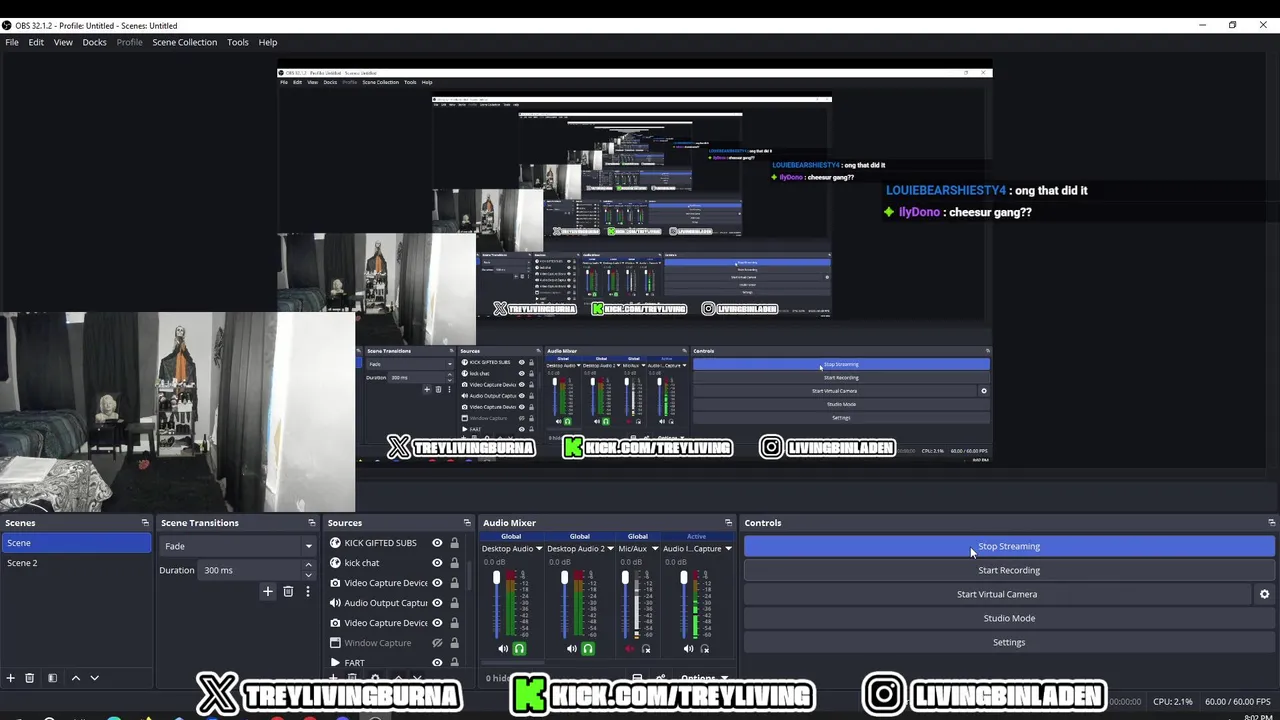Open the Desktop Audio options dropdown arrow
Screen dimensions: 1280x720
pyautogui.click(x=539, y=549)
